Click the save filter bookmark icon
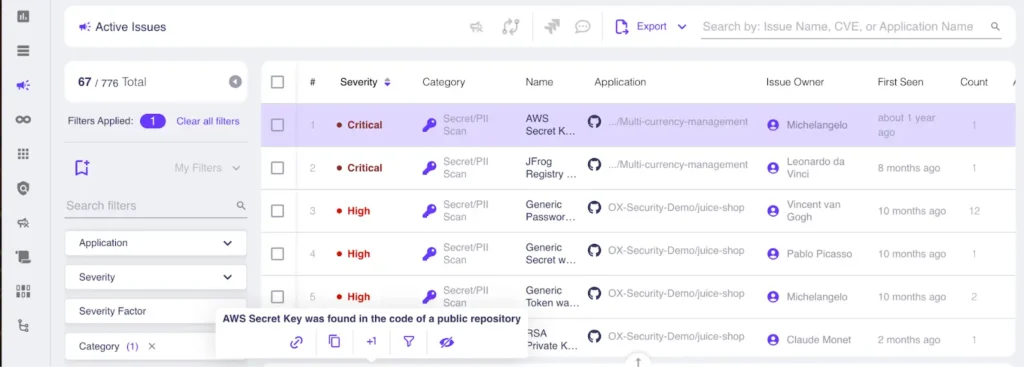The height and width of the screenshot is (367, 1024). coord(82,168)
